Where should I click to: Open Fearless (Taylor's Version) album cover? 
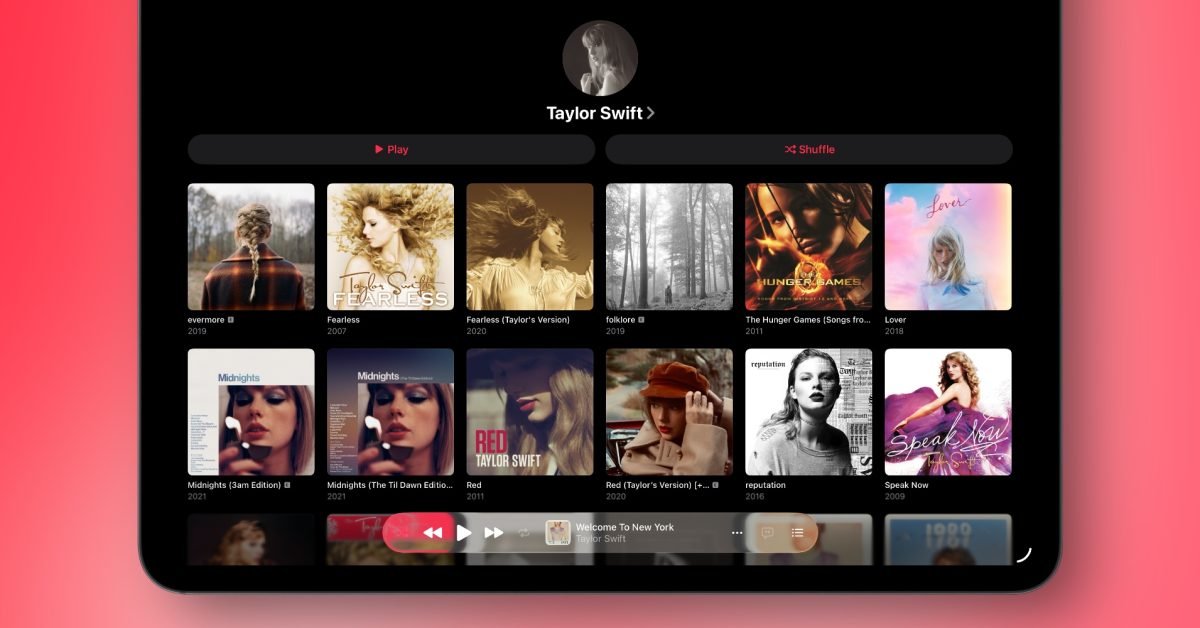pyautogui.click(x=530, y=246)
